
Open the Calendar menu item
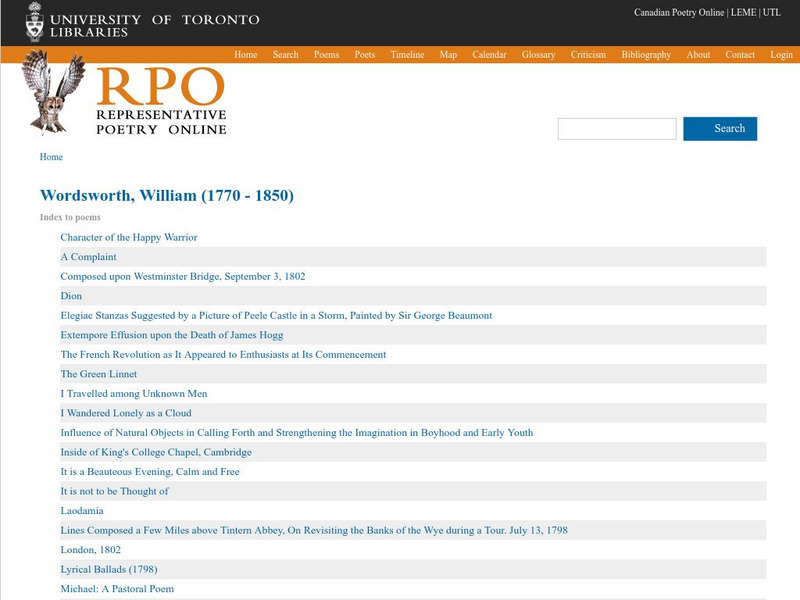click(489, 55)
